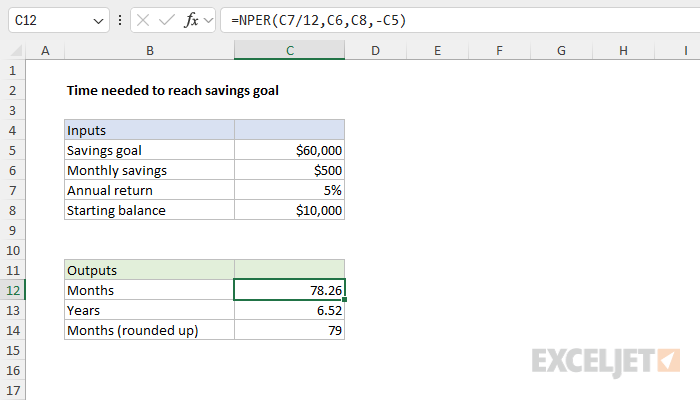The width and height of the screenshot is (700, 400).
Task: Select column H header
Action: pos(623,50)
